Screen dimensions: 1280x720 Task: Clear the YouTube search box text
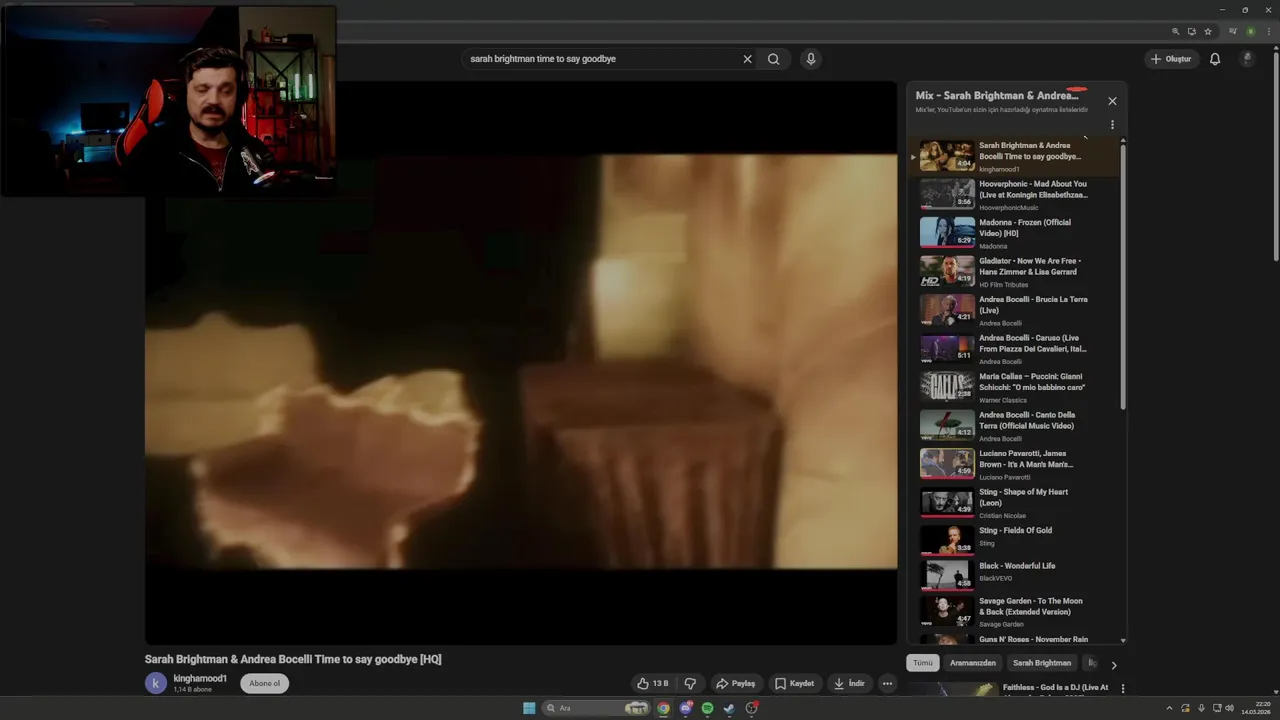click(x=747, y=59)
